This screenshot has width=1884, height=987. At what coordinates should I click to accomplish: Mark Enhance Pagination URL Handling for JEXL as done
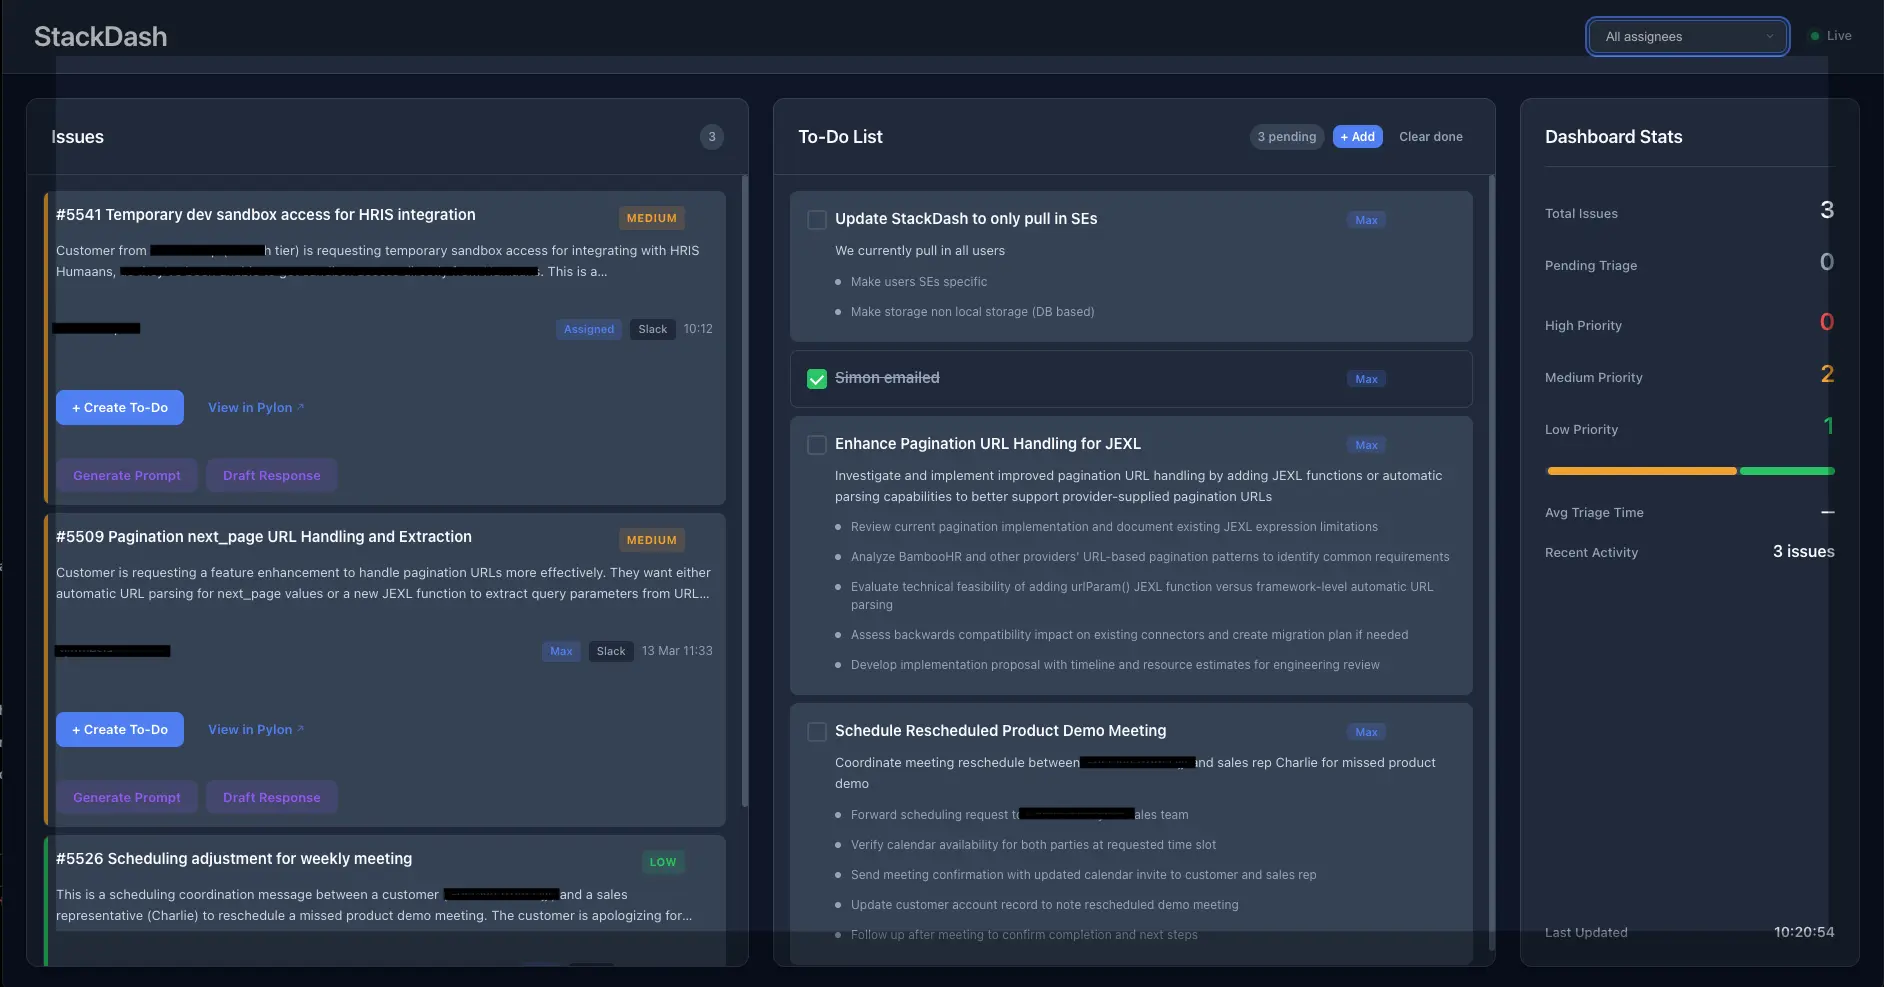coord(817,445)
